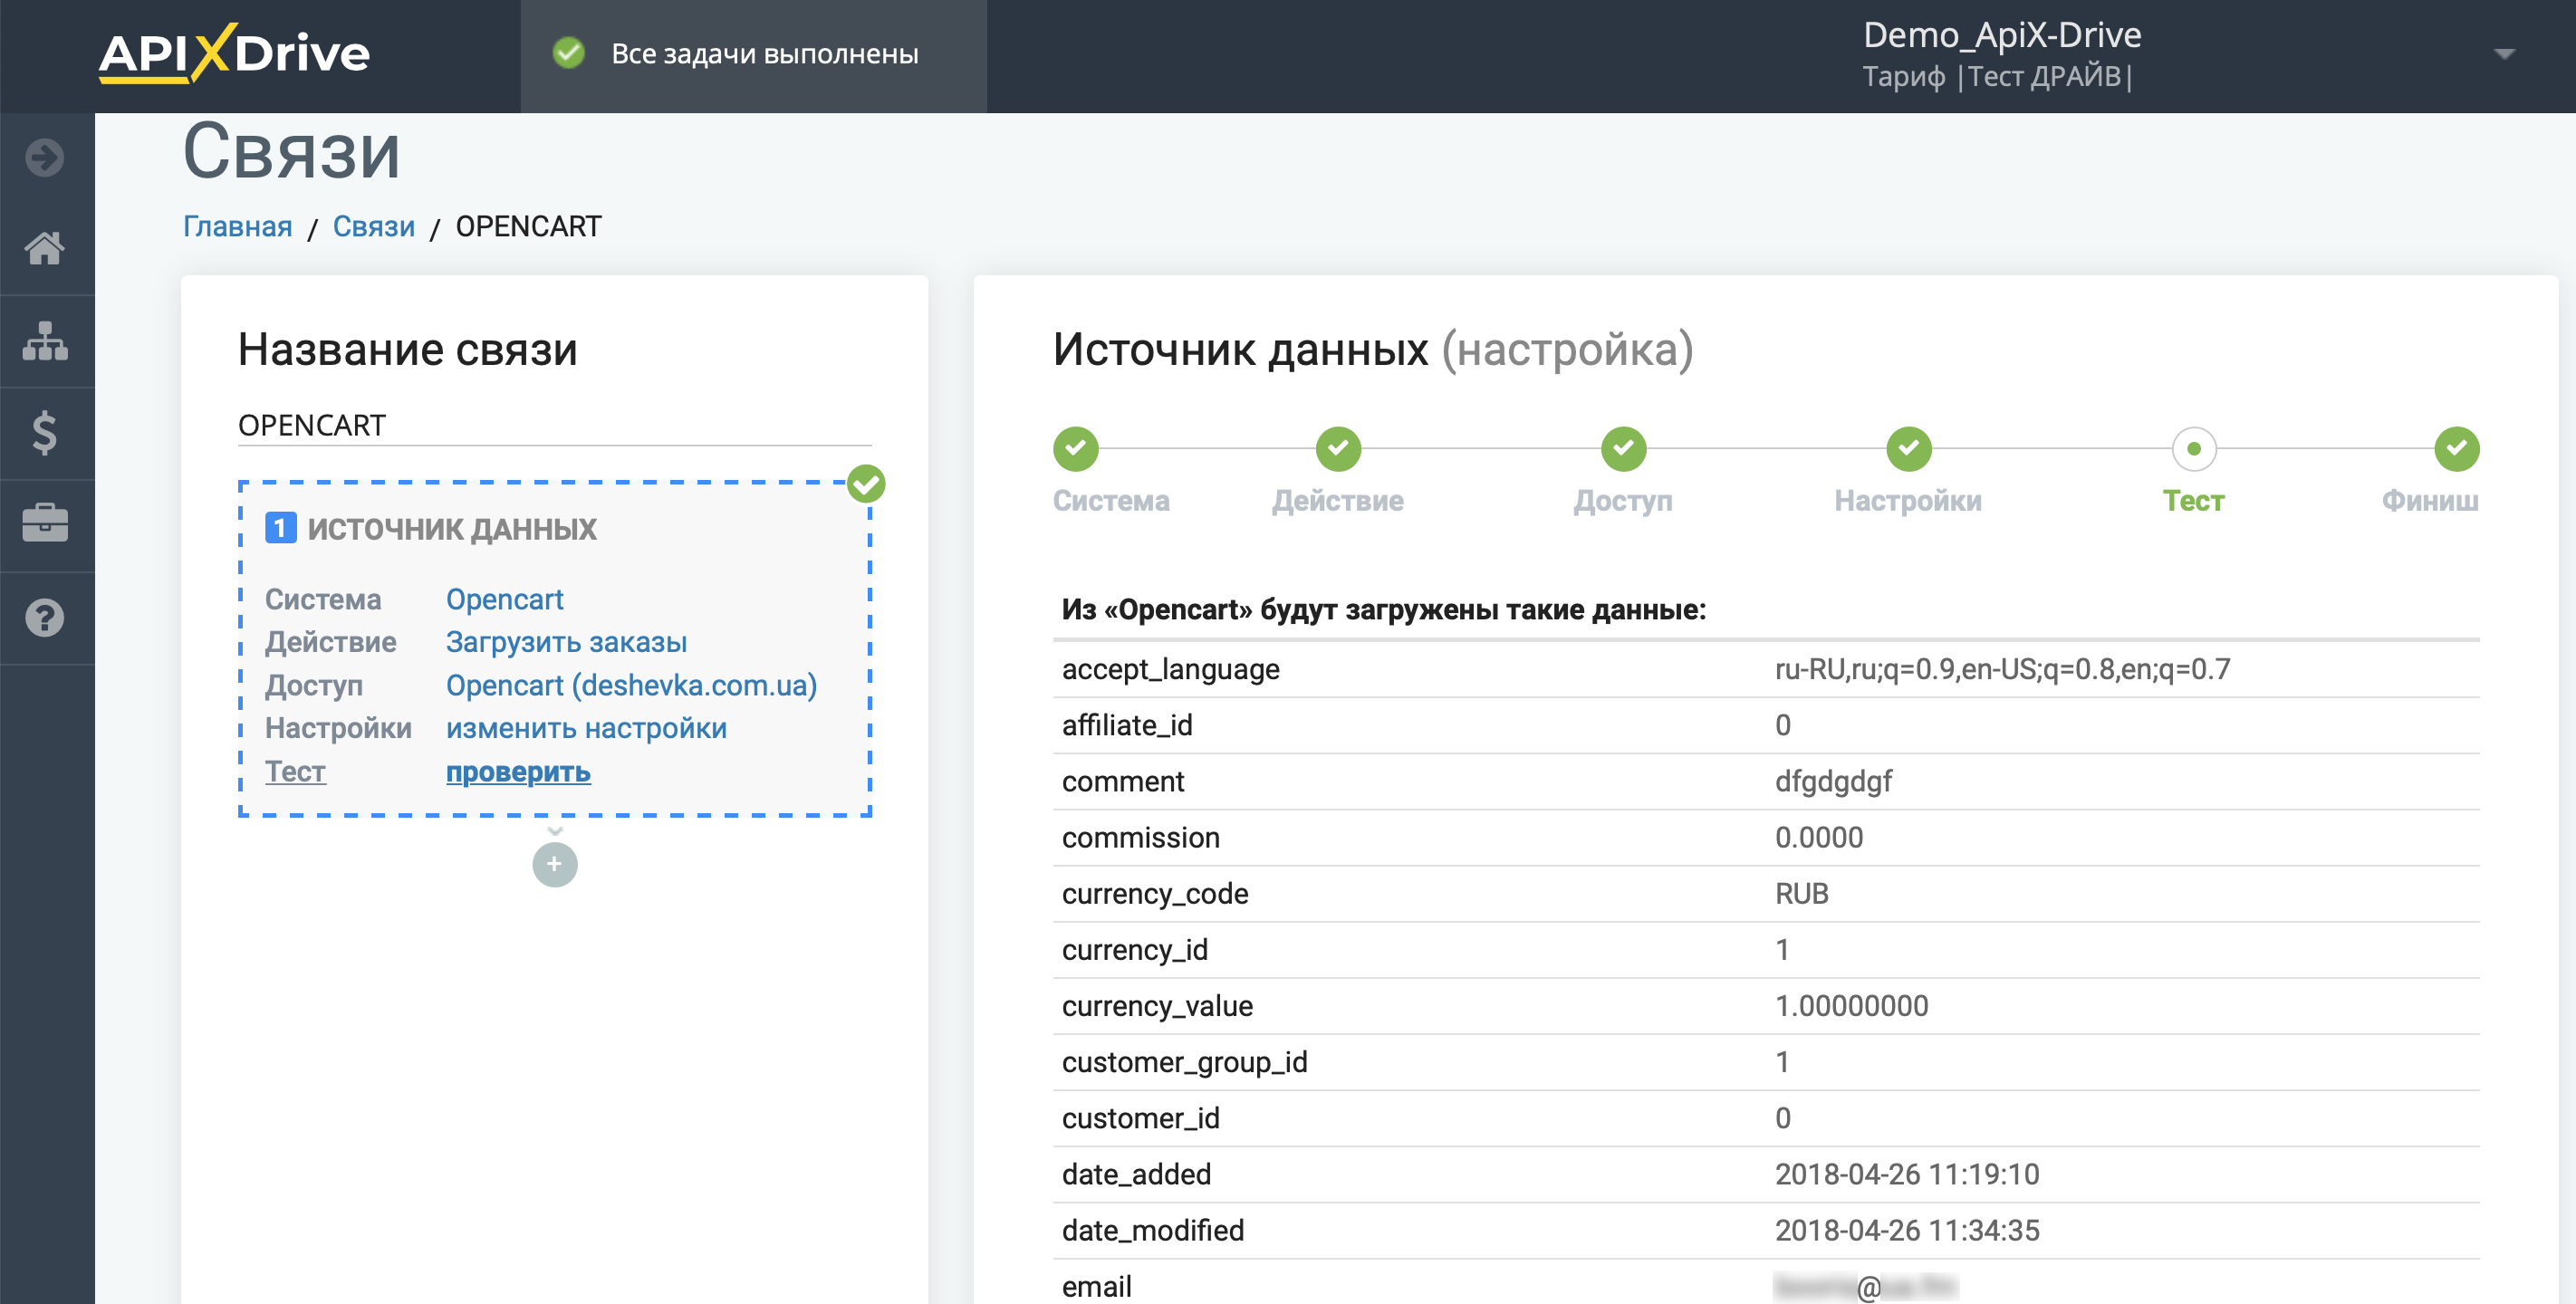Viewport: 2576px width, 1304px height.
Task: Click изменить настройки link
Action: click(x=587, y=728)
